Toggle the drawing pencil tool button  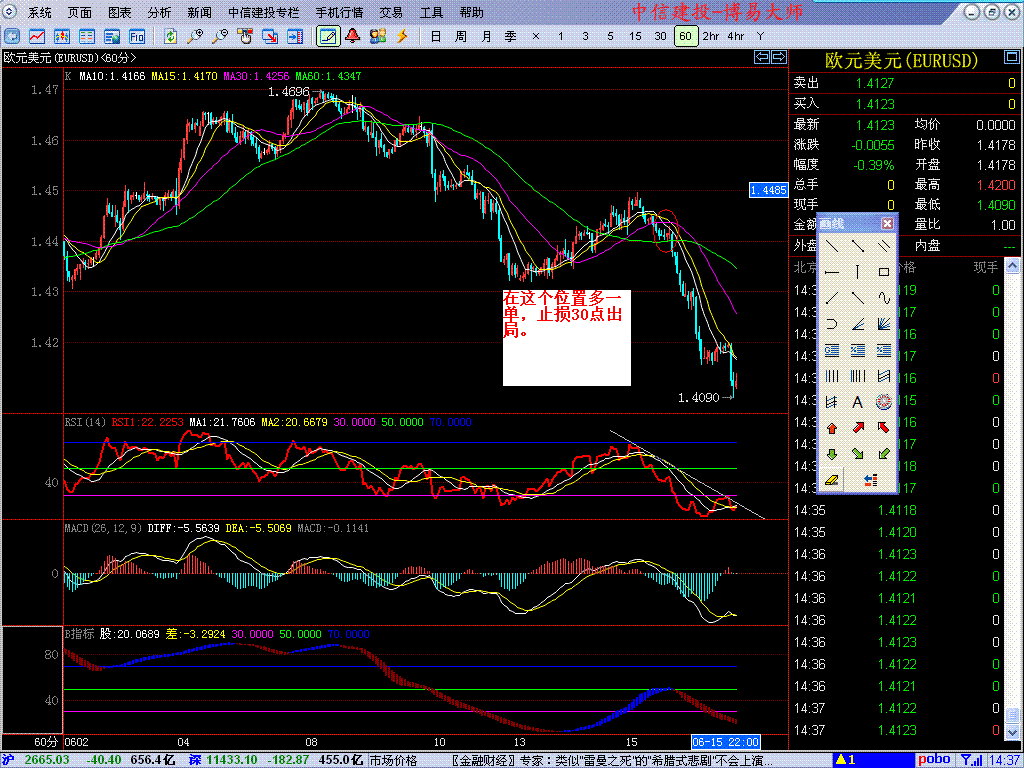328,37
